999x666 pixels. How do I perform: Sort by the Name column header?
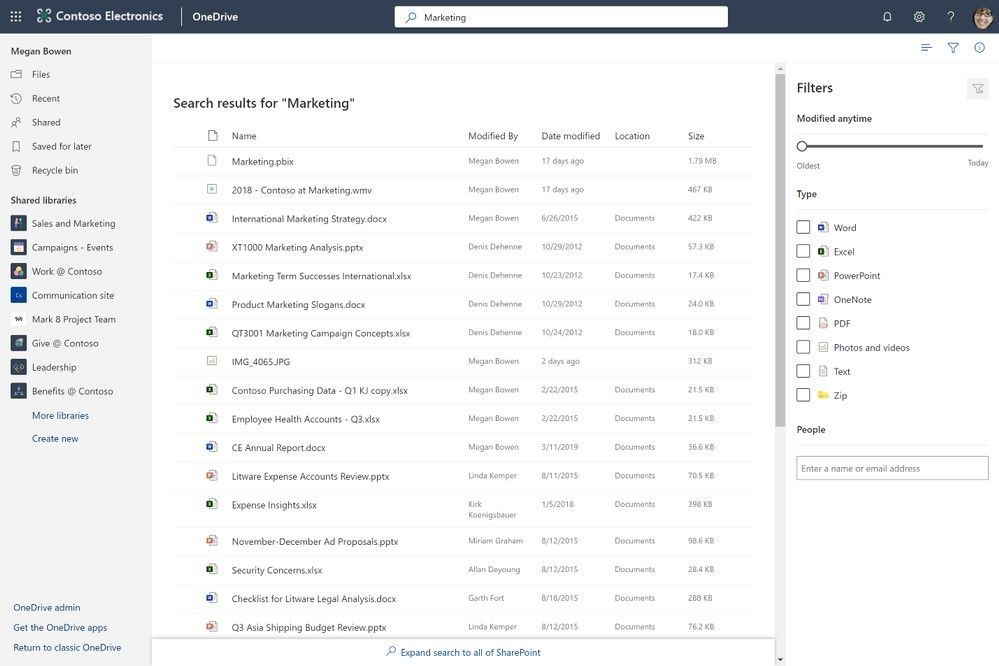[244, 136]
